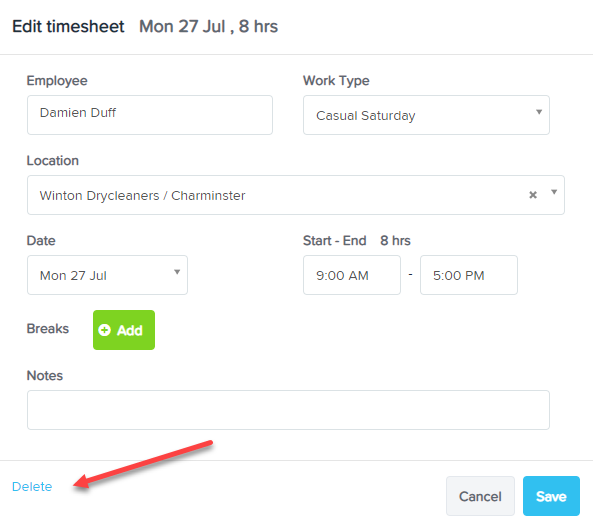Image resolution: width=593 pixels, height=526 pixels.
Task: Click the Work Type label
Action: tap(336, 81)
